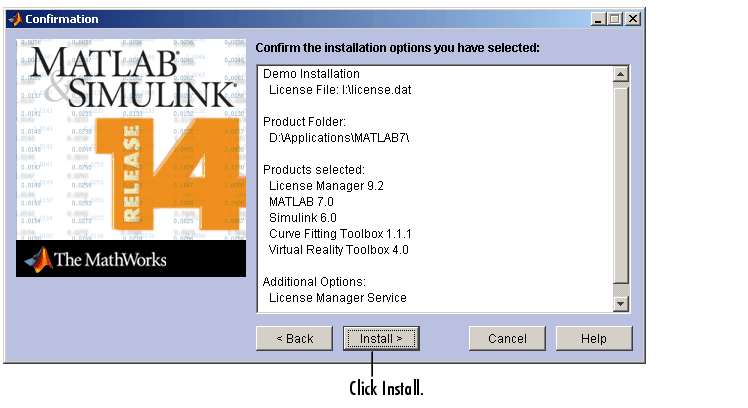
Task: Cancel the installation
Action: (x=507, y=339)
